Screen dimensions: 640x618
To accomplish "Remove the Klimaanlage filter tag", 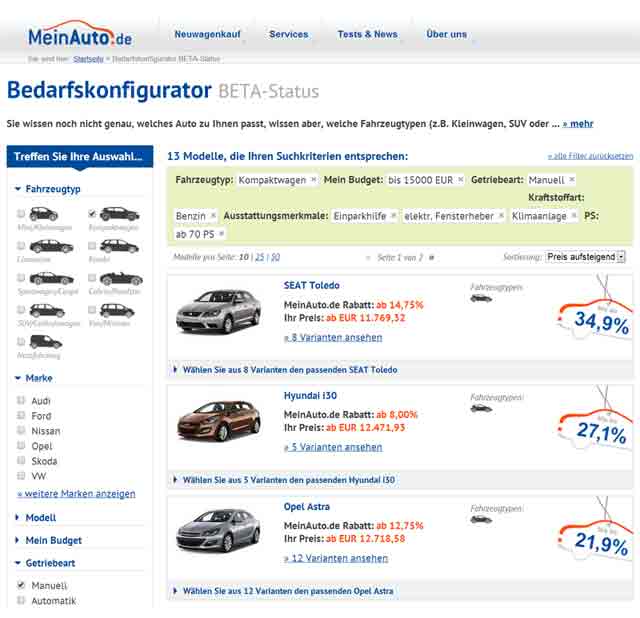I will point(574,216).
